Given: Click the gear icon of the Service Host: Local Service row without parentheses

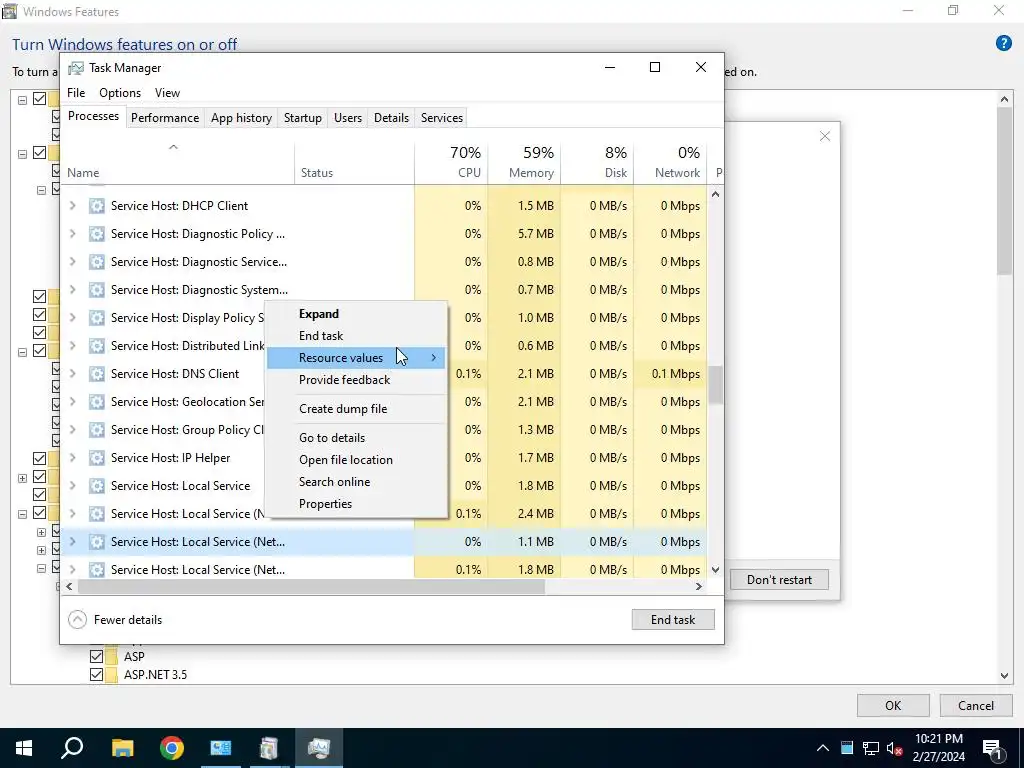Looking at the screenshot, I should [97, 486].
